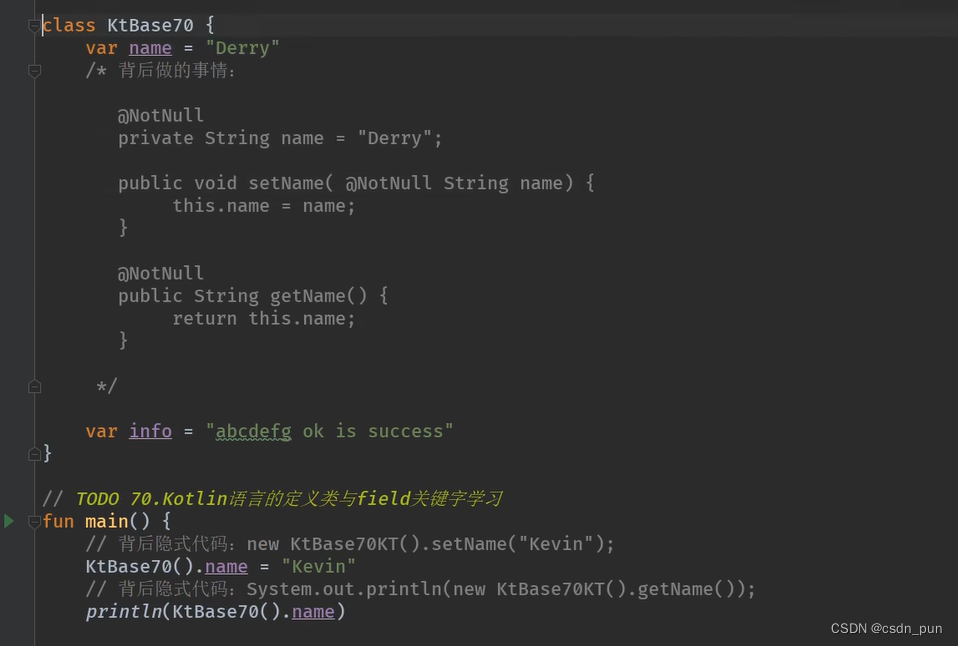958x646 pixels.
Task: Run main function via green gutter arrow
Action: (9, 521)
